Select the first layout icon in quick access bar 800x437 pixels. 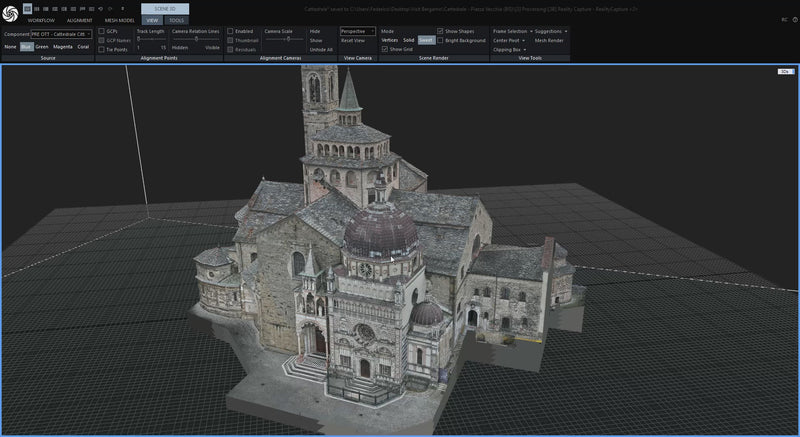pyautogui.click(x=28, y=8)
